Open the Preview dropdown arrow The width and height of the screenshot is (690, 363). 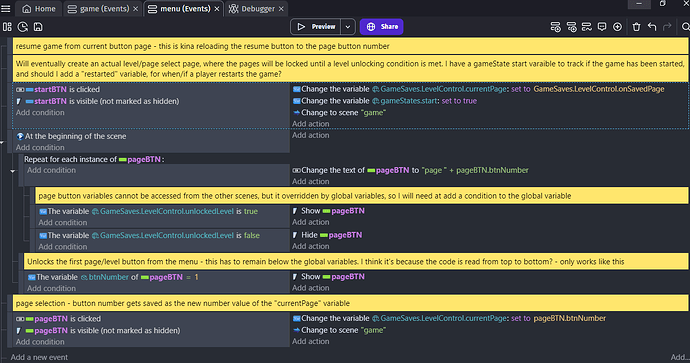(348, 27)
